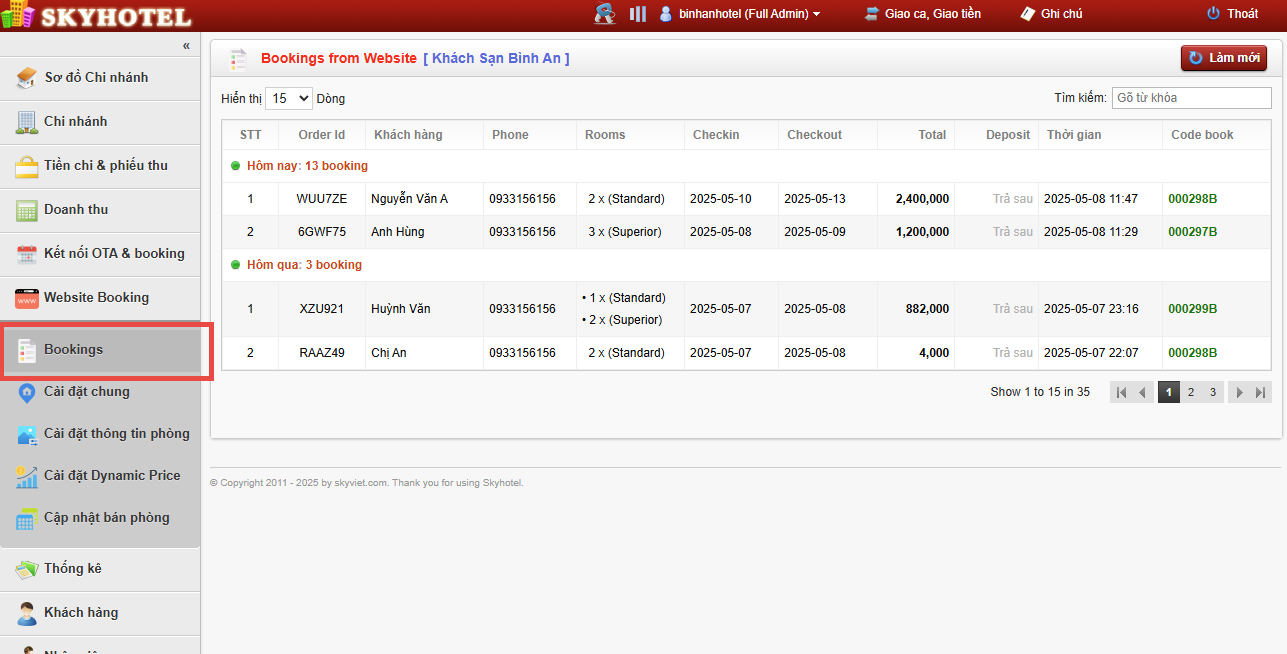Screen dimensions: 1287x654
Task: Click the three-bar icon in top header
Action: 637,14
